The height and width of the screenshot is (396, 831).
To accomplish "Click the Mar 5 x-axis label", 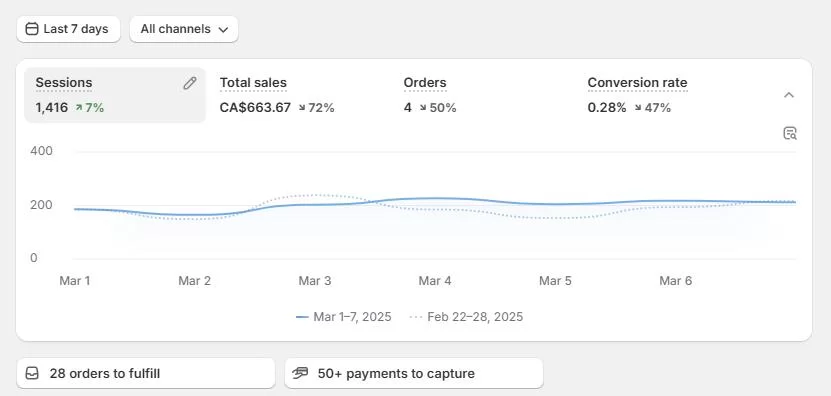I will coord(555,281).
